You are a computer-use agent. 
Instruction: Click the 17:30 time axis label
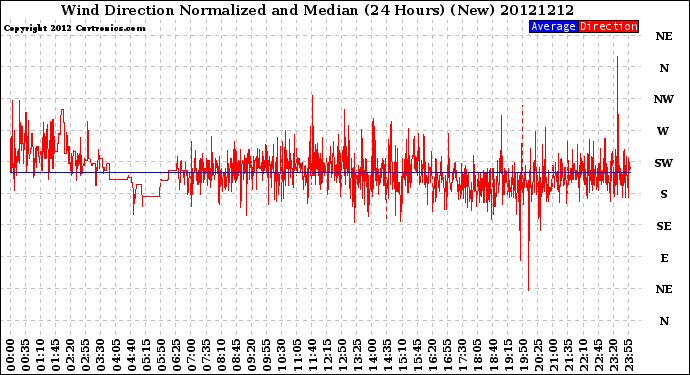click(462, 355)
